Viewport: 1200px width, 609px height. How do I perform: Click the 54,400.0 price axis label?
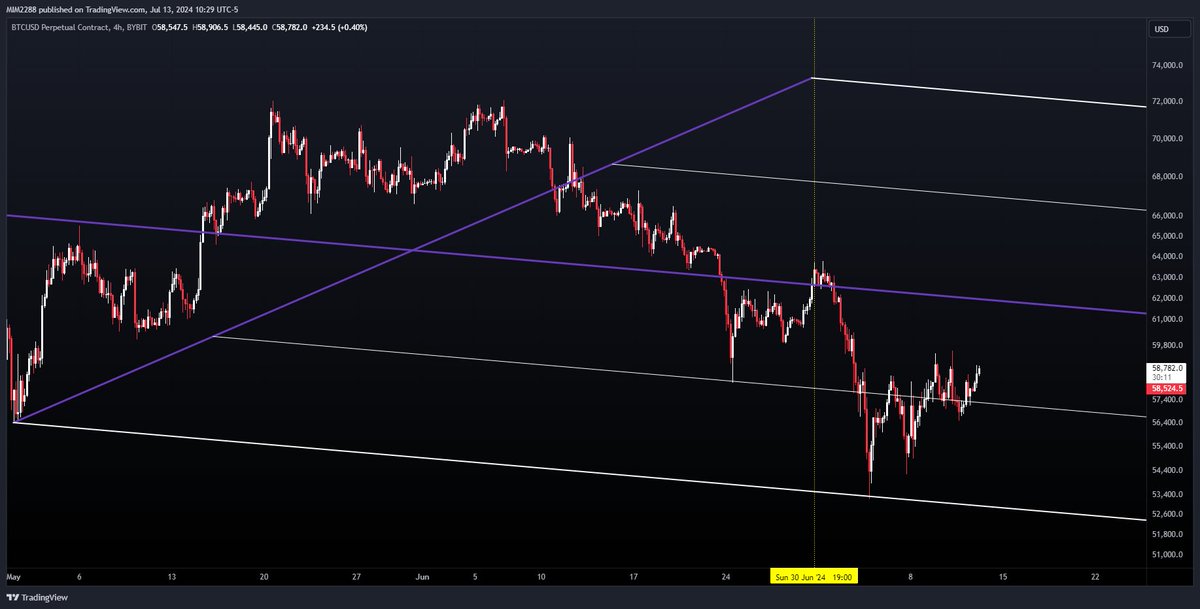[x=1169, y=470]
